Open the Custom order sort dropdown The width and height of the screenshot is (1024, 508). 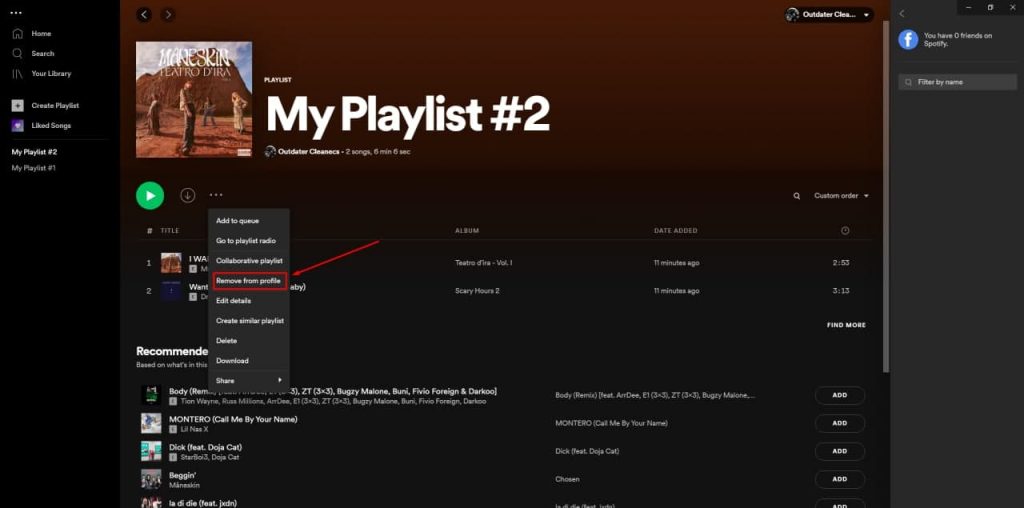[841, 196]
